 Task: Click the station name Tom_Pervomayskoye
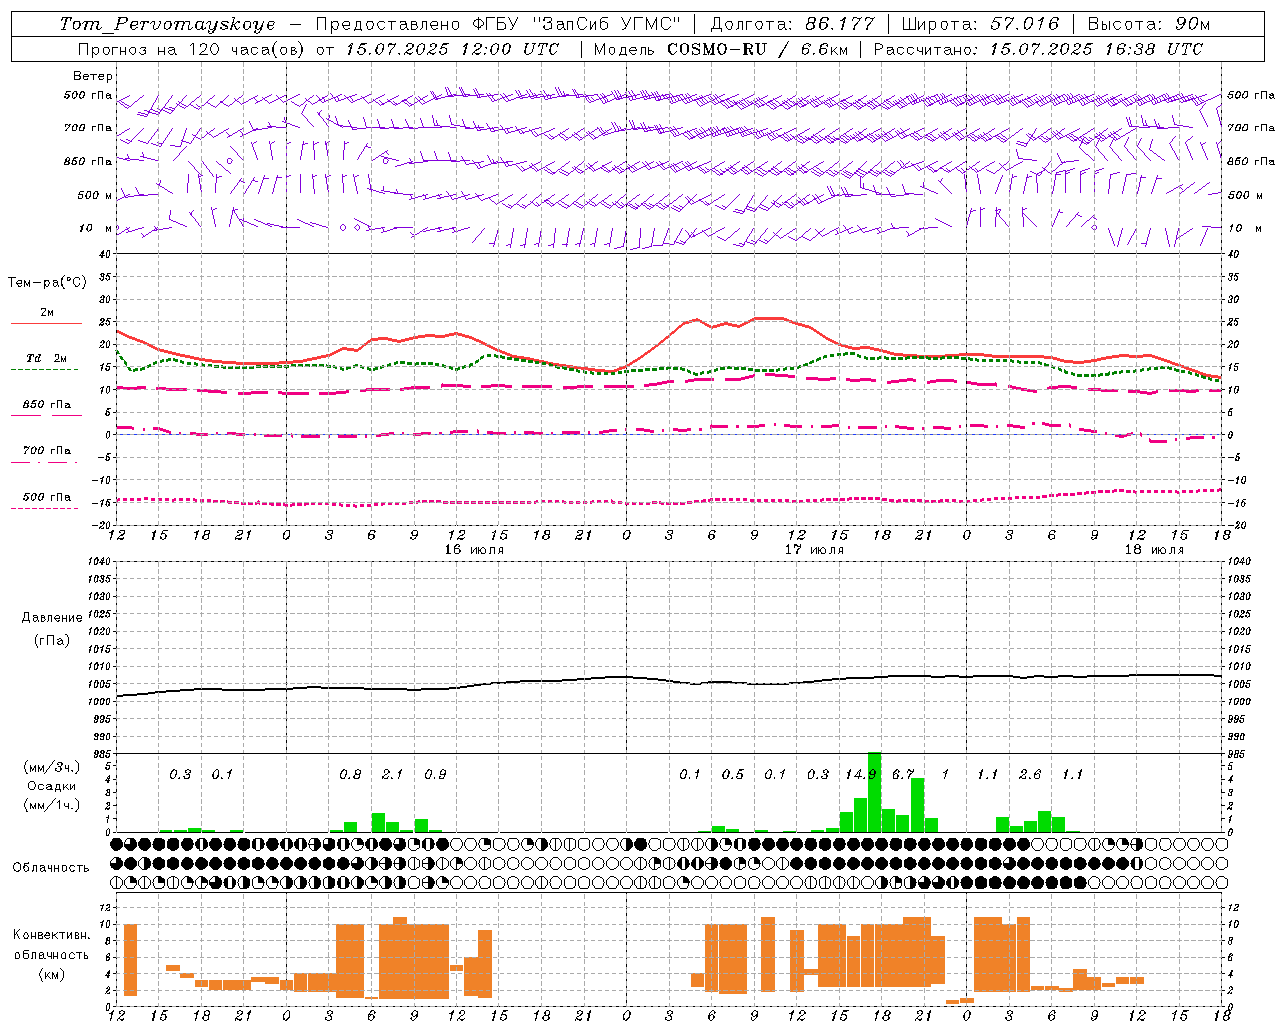tap(167, 24)
